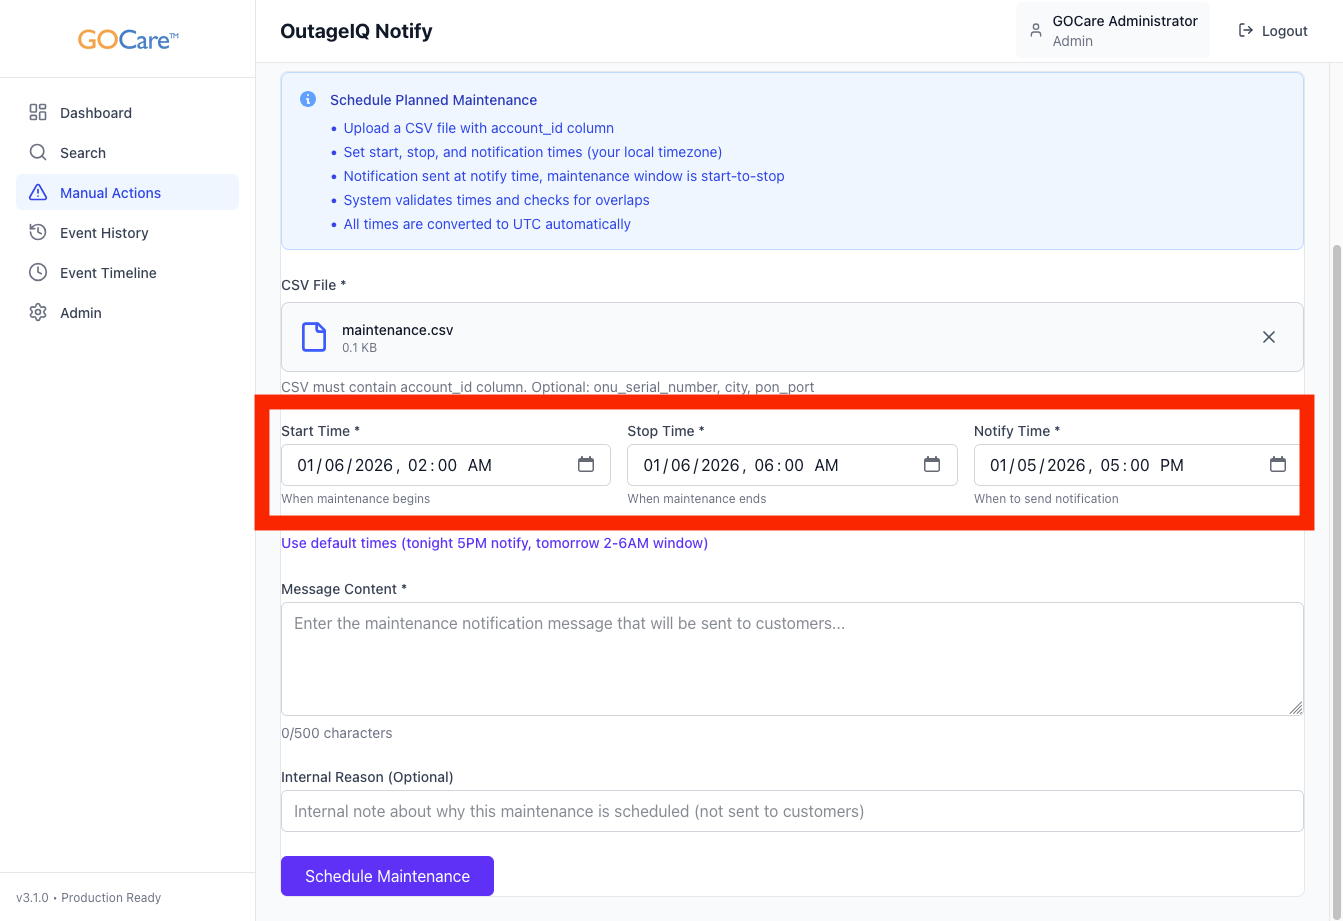The image size is (1343, 921).
Task: Click the Dashboard grid icon in sidebar
Action: 38,113
